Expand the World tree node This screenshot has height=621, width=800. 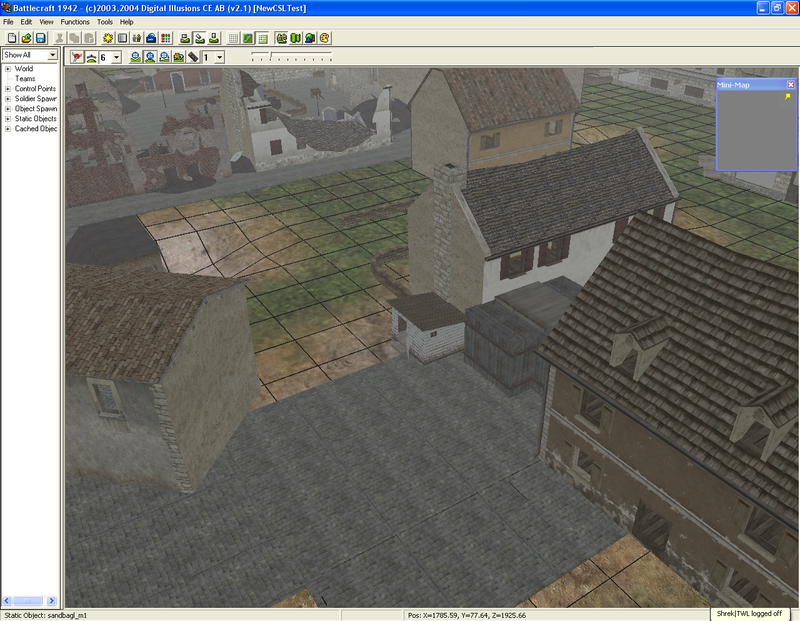pos(8,69)
